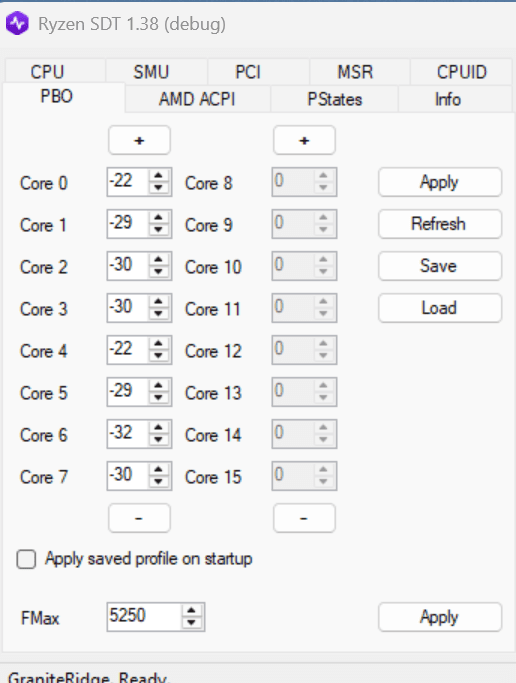Increase Core 1 offset with up arrow
This screenshot has height=683, width=516.
(x=159, y=217)
